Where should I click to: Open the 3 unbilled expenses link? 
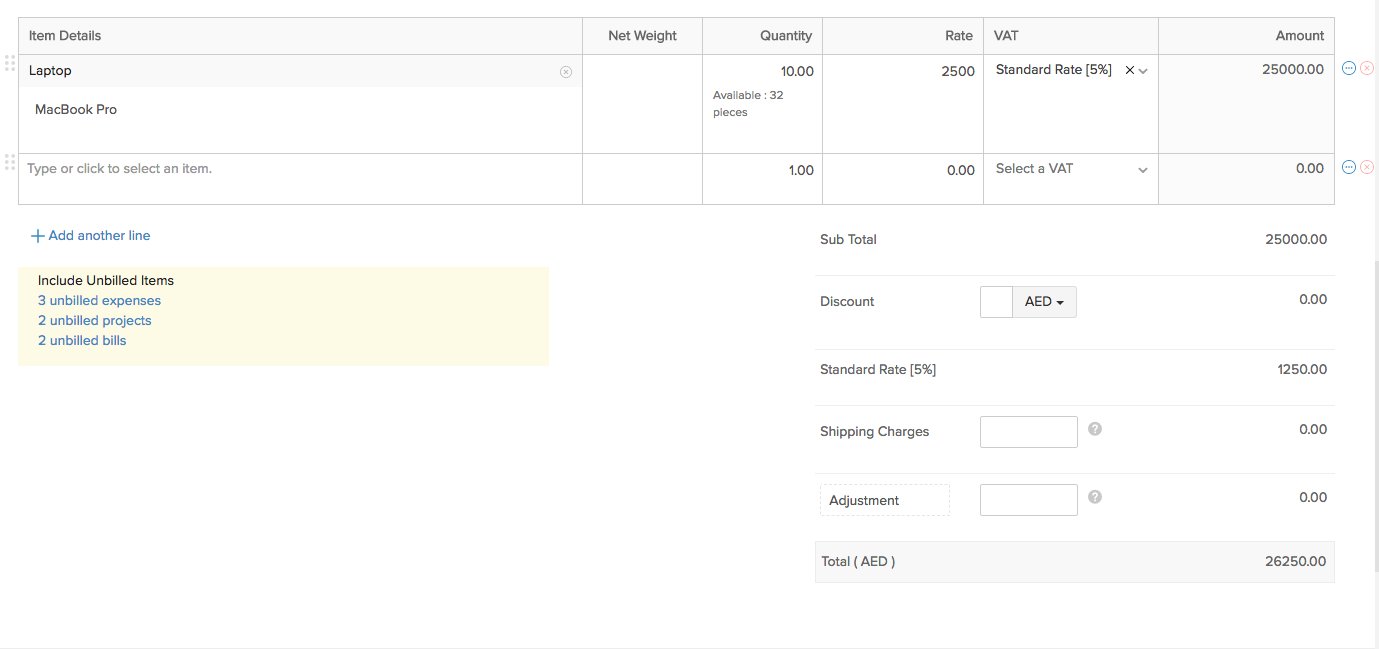(x=98, y=300)
